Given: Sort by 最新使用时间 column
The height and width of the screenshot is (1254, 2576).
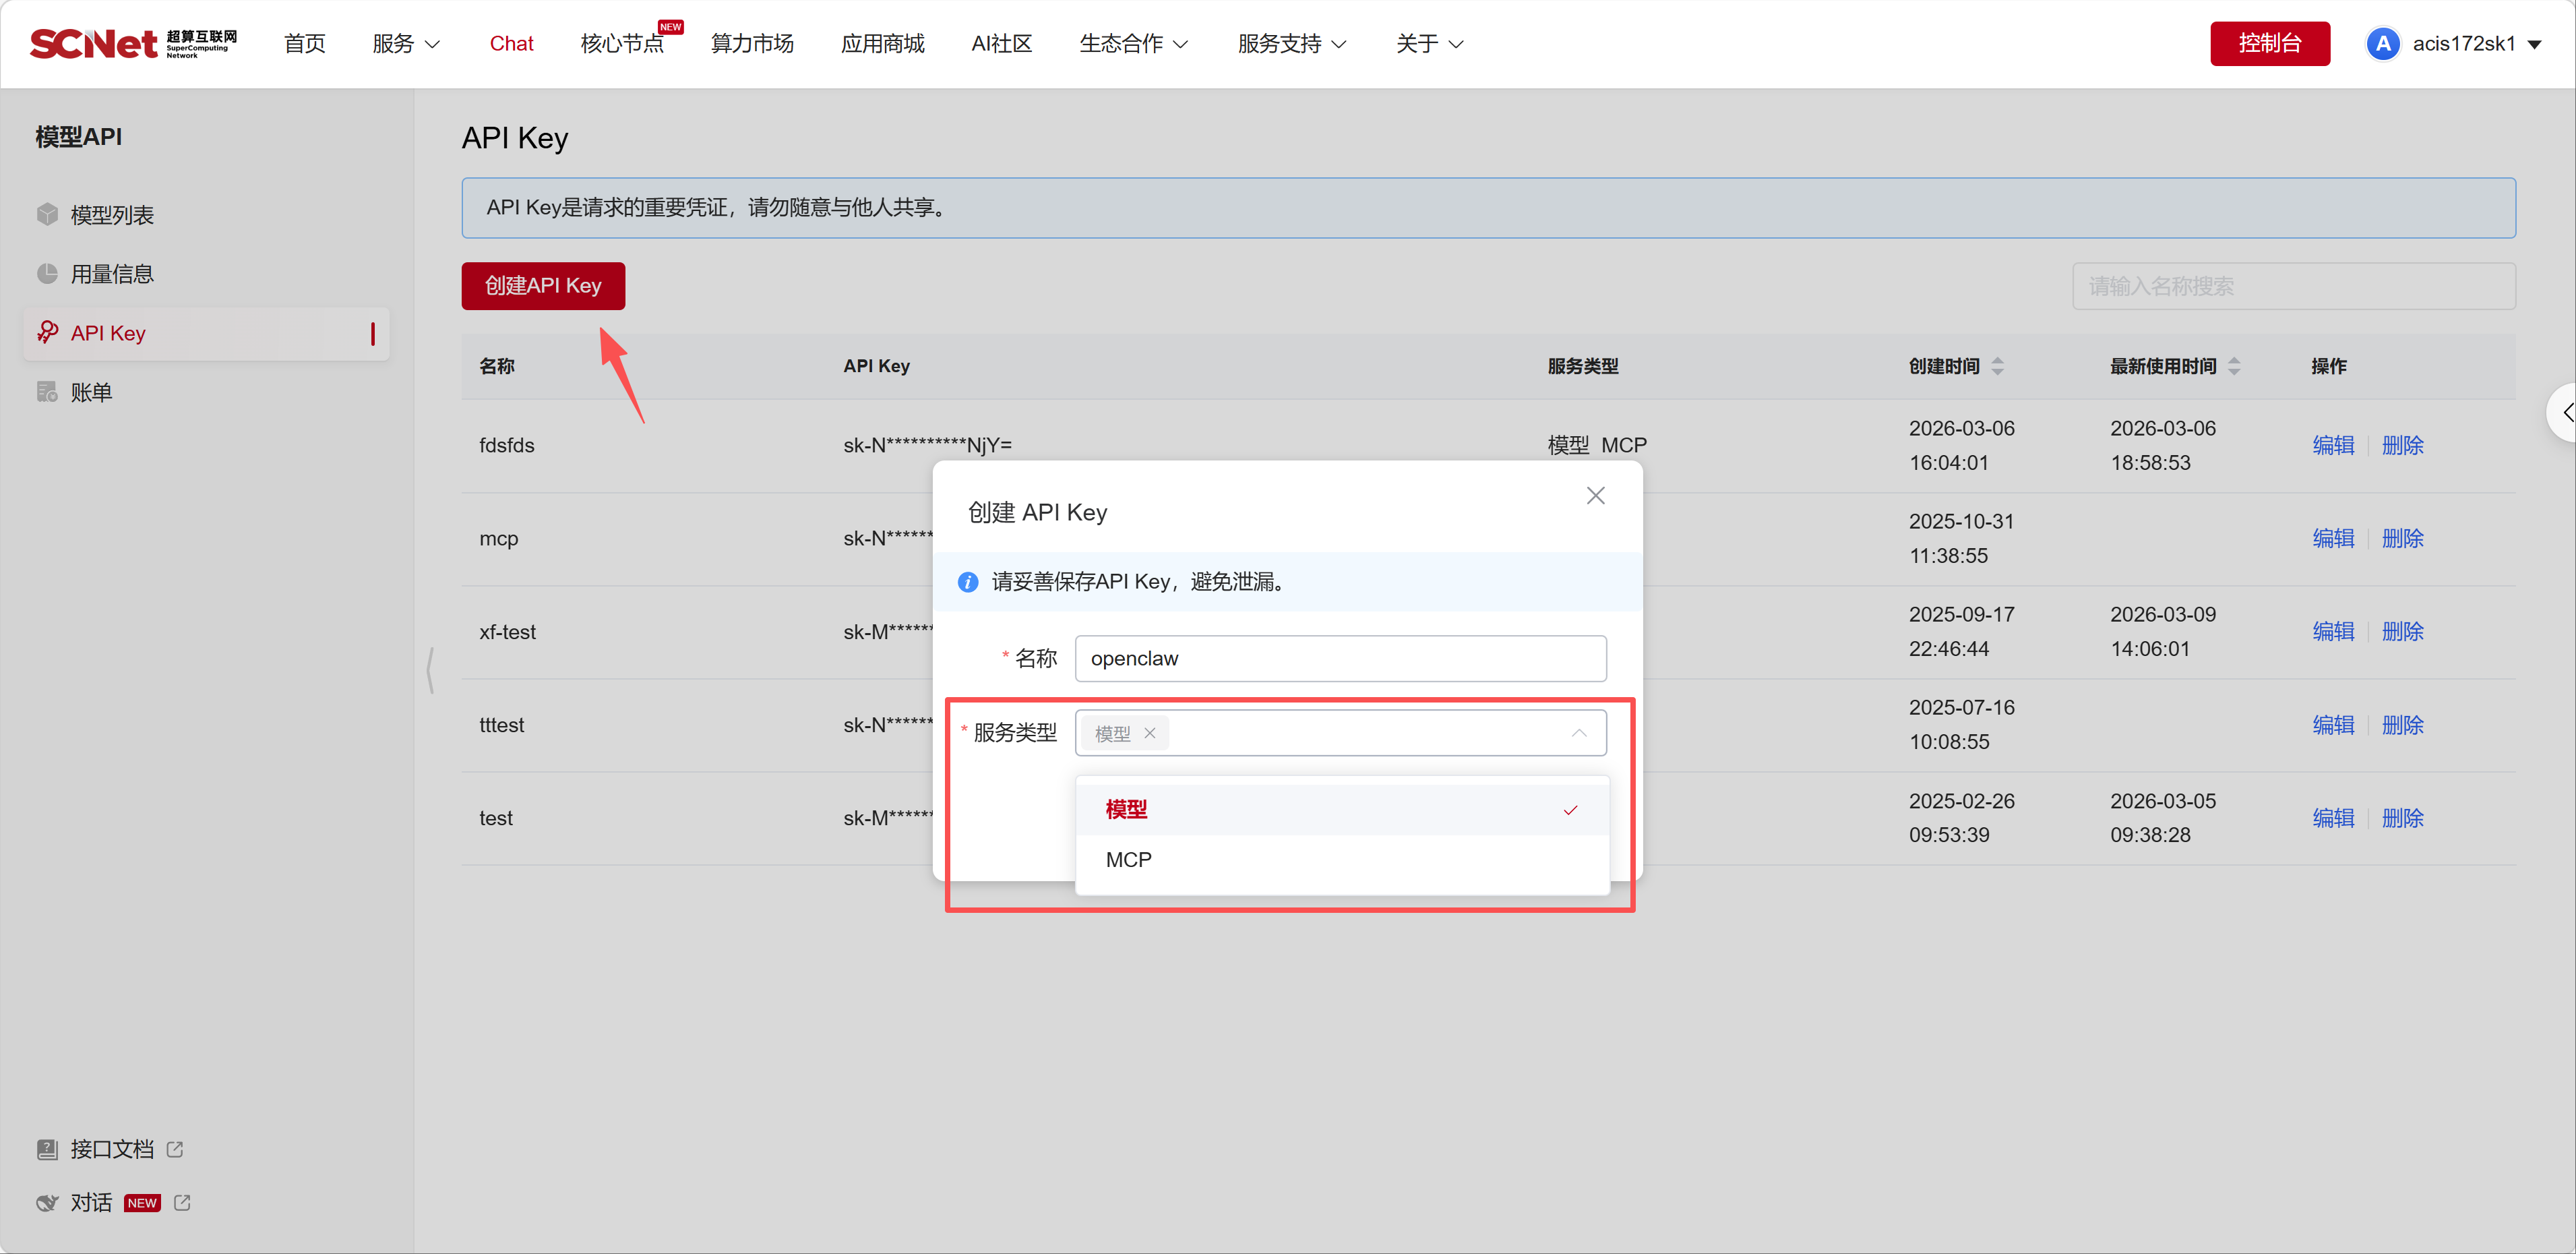Looking at the screenshot, I should pyautogui.click(x=2233, y=366).
